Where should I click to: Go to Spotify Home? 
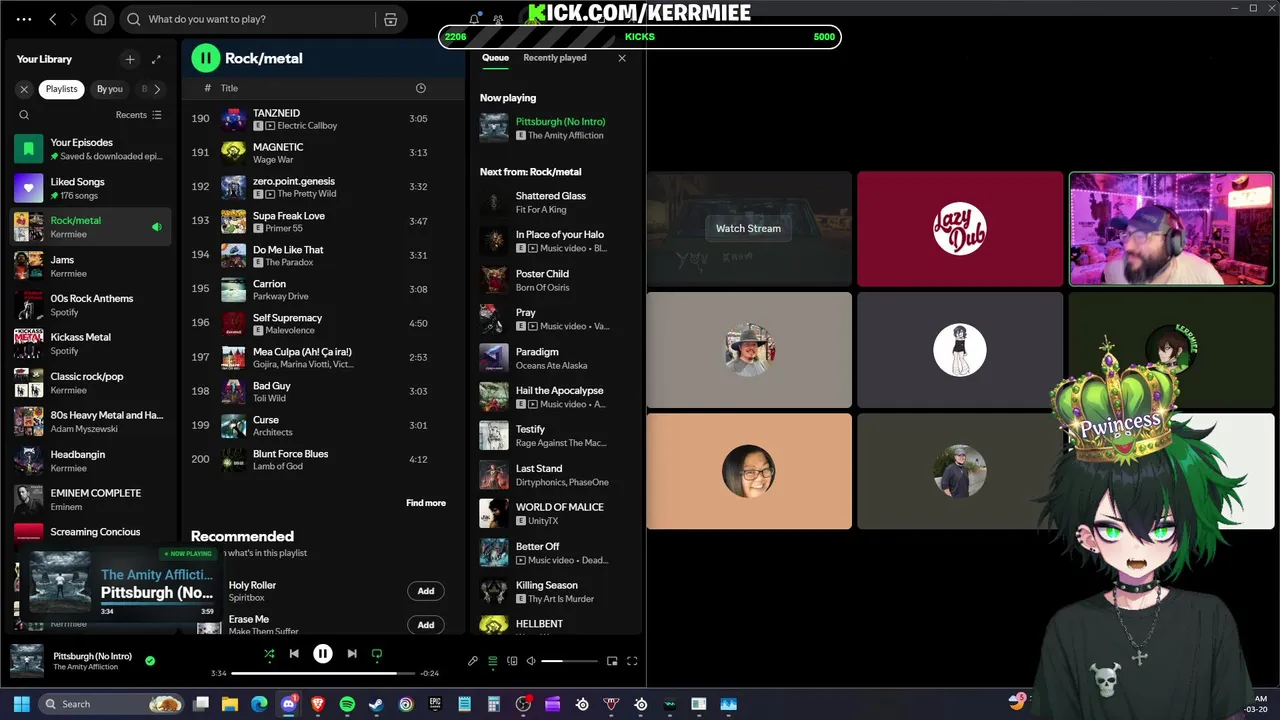pos(100,19)
